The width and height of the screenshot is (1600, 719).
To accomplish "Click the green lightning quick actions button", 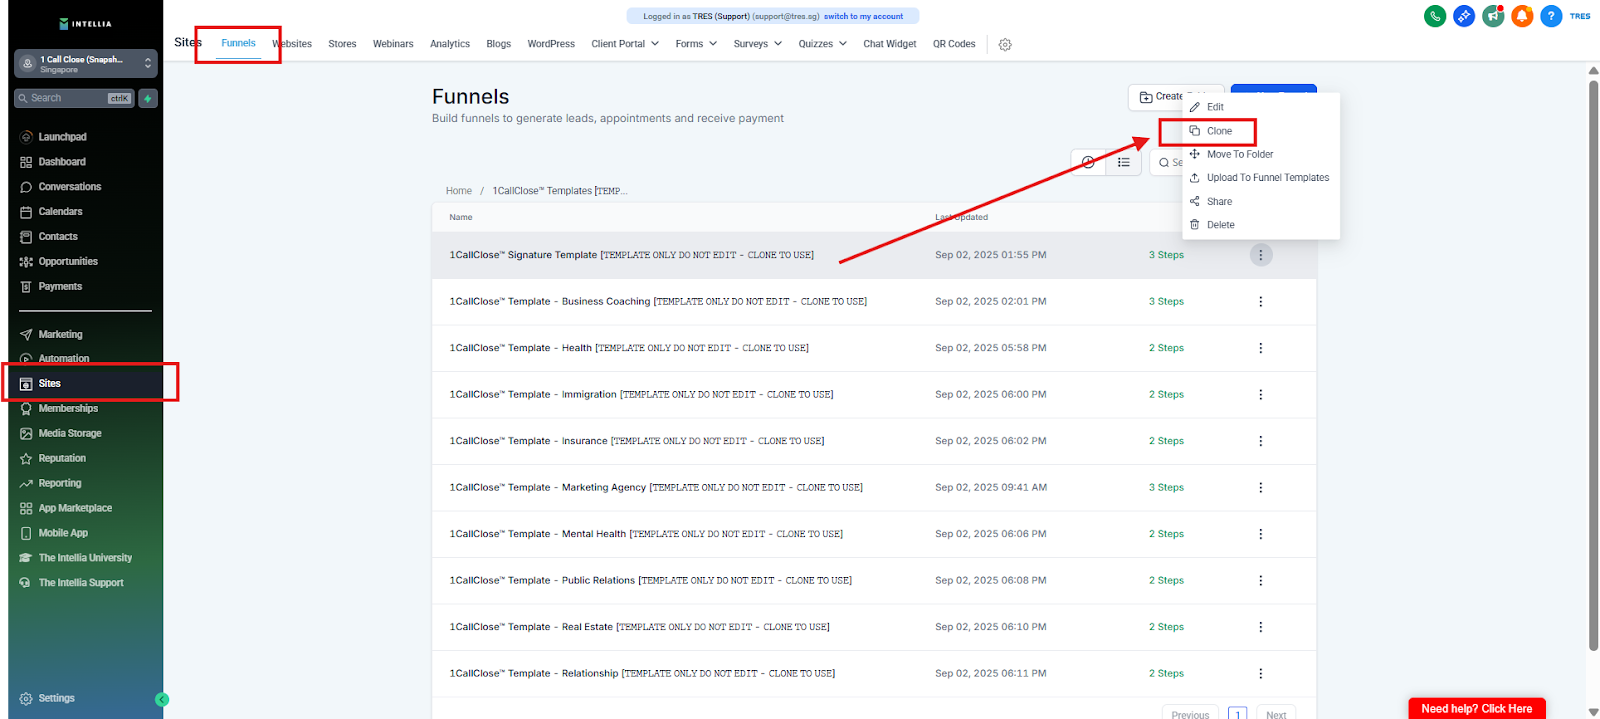I will pos(148,98).
